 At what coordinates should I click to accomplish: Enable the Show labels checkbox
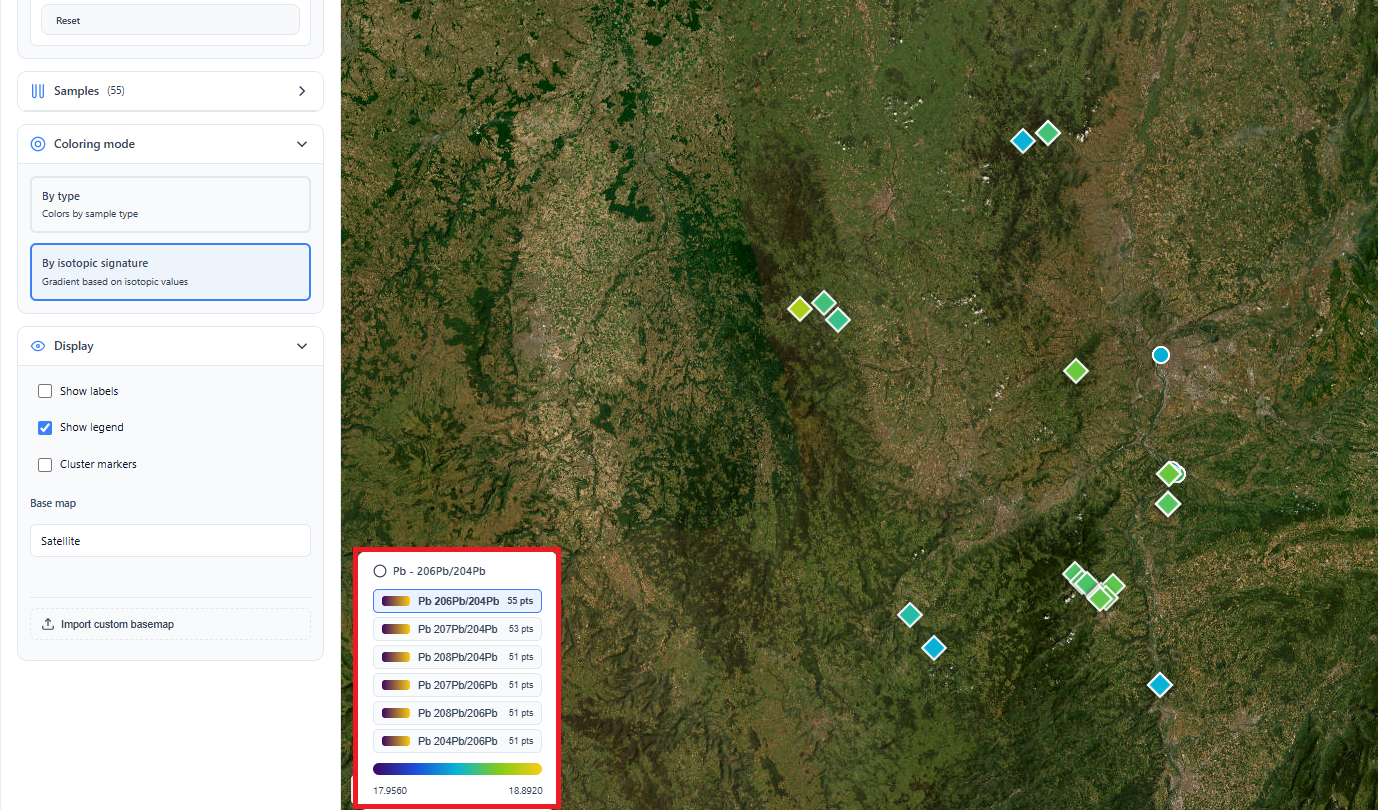(x=45, y=391)
